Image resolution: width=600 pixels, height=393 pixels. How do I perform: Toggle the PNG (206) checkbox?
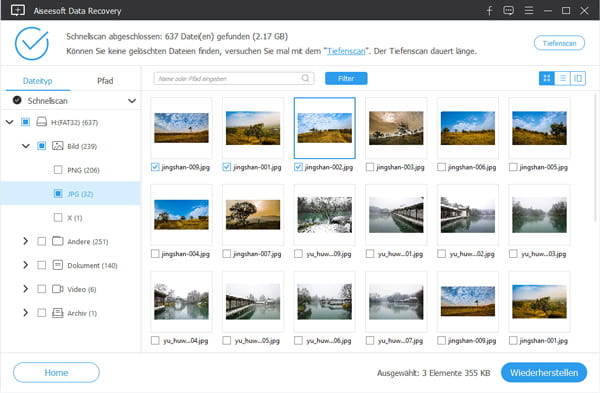(58, 170)
